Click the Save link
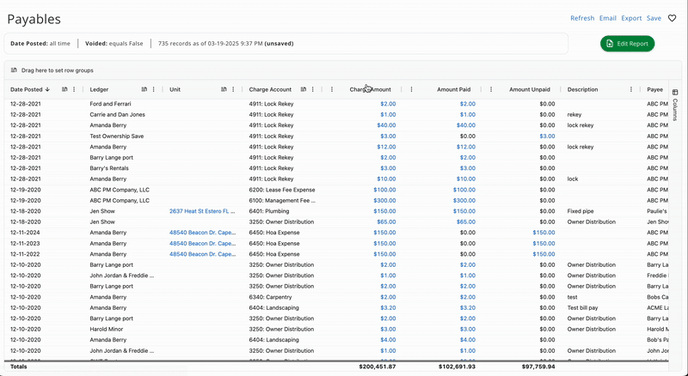Image resolution: width=688 pixels, height=376 pixels. pyautogui.click(x=654, y=18)
